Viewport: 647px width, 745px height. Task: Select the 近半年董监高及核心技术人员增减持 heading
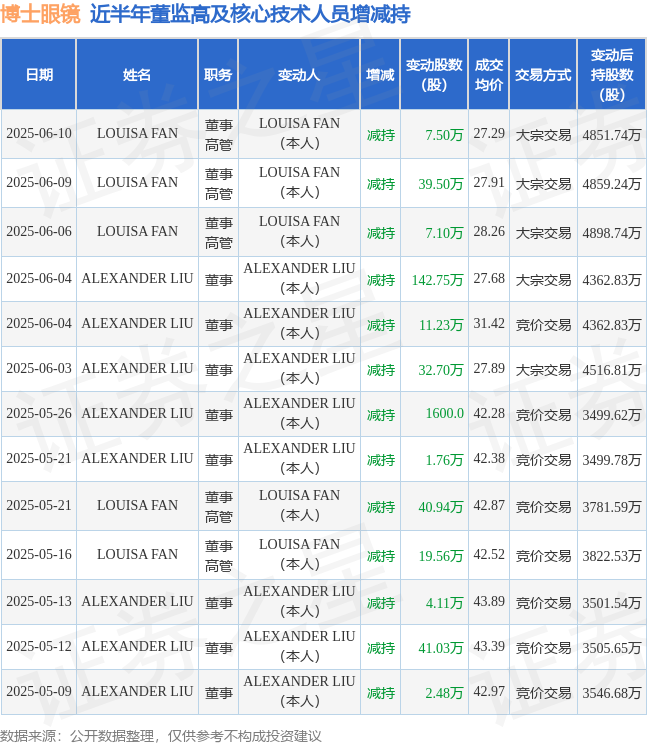[250, 14]
